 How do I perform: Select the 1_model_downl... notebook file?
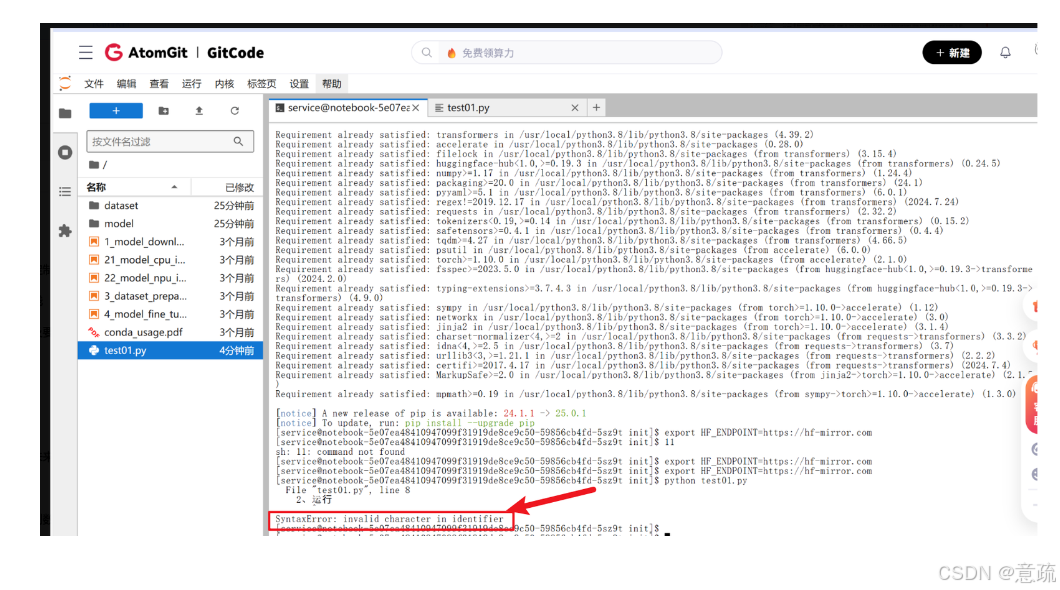pos(170,242)
